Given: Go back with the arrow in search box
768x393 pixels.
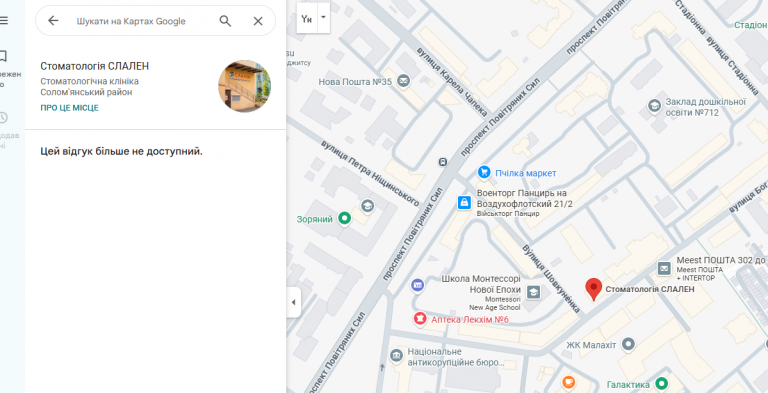Looking at the screenshot, I should 53,21.
